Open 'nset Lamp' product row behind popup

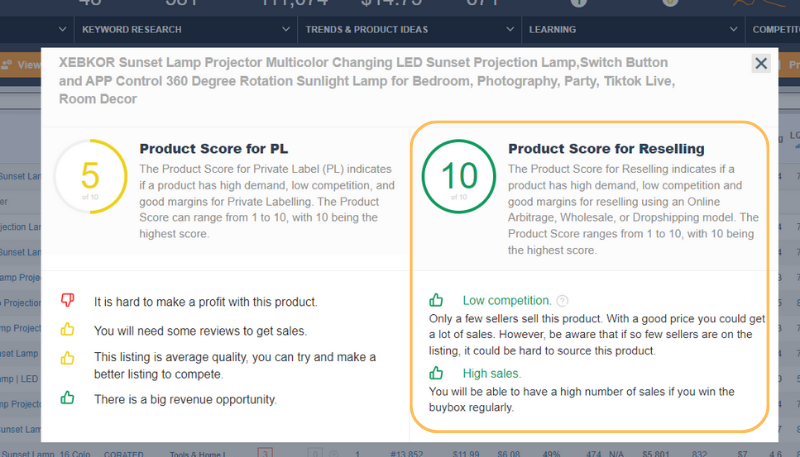pyautogui.click(x=19, y=353)
